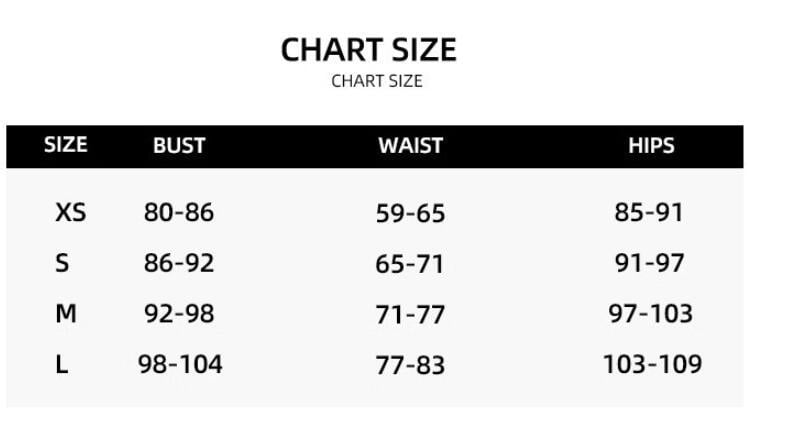
Task: Select the 77-83 waist measurement
Action: [x=410, y=365]
